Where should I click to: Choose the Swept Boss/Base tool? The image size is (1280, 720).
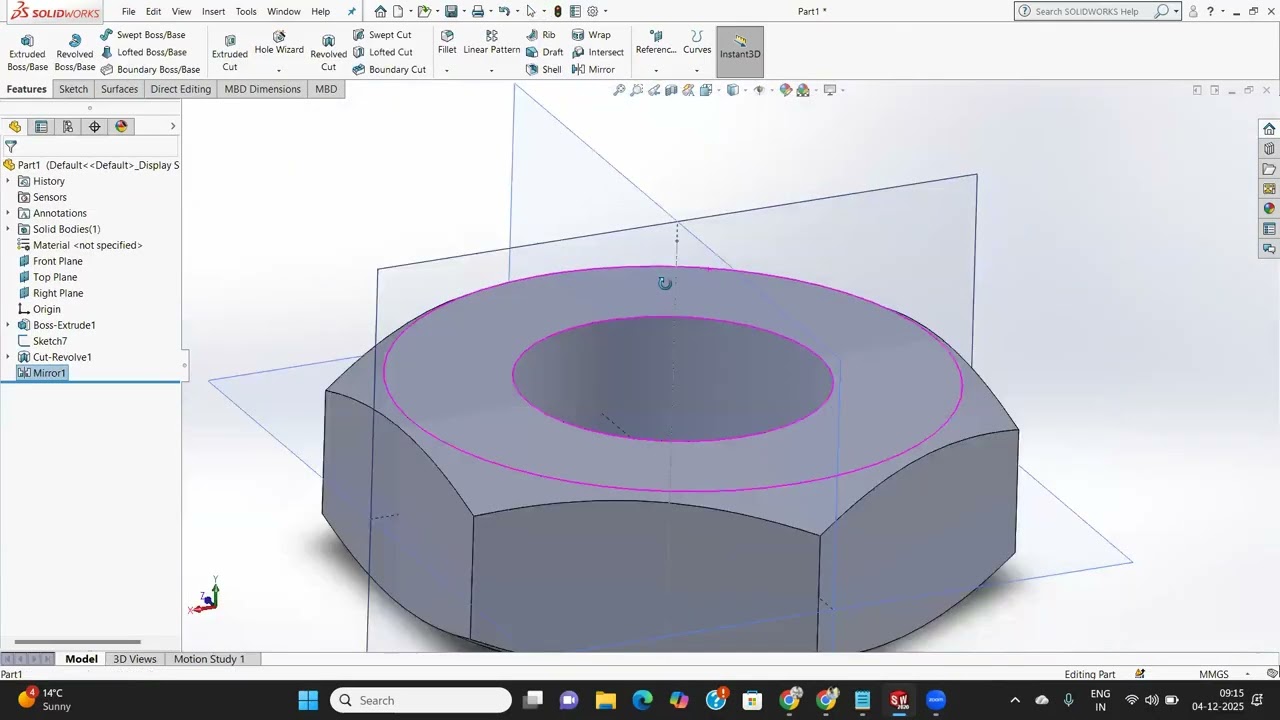pos(143,35)
